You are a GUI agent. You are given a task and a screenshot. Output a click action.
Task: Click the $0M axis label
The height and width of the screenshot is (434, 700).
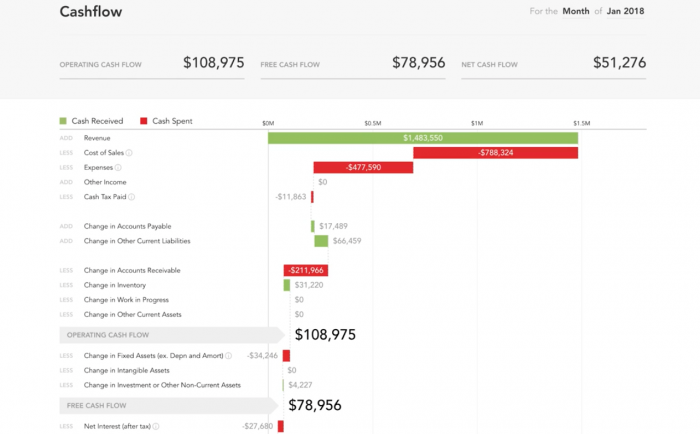coord(268,123)
